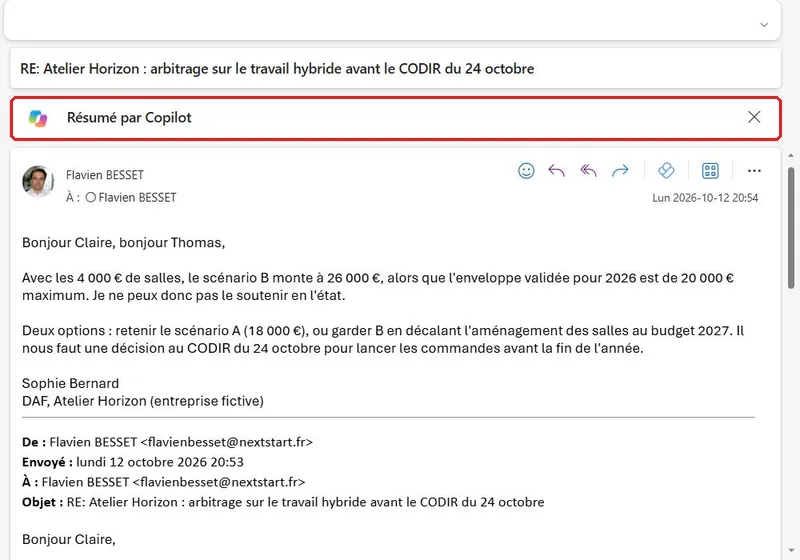Click the quoted 'À :' flavienbesset@nextstart.fr line
Viewport: 800px width, 560px height.
tap(164, 482)
